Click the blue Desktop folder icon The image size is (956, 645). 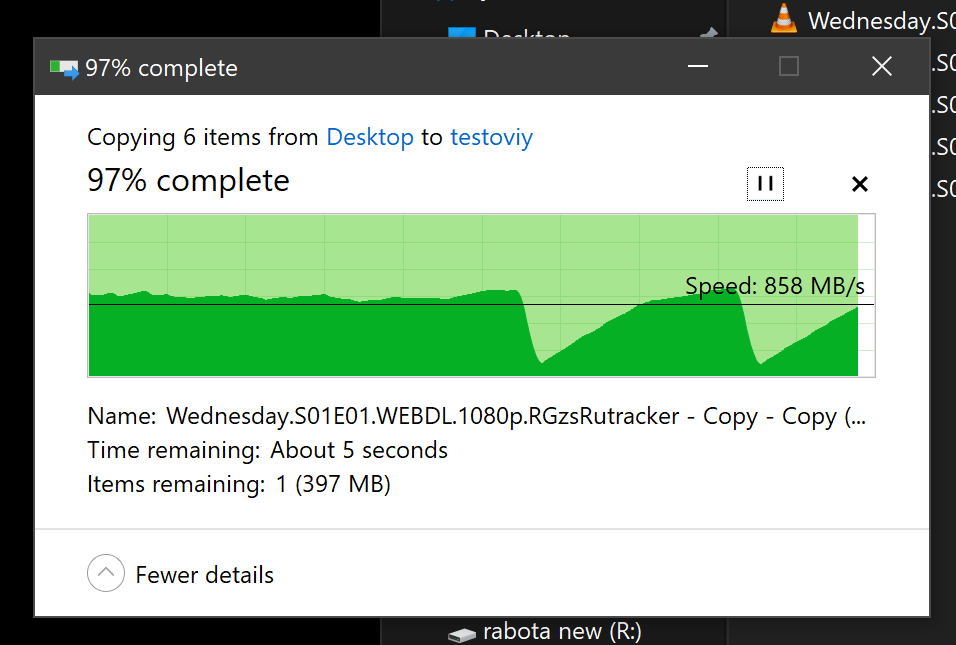[462, 32]
